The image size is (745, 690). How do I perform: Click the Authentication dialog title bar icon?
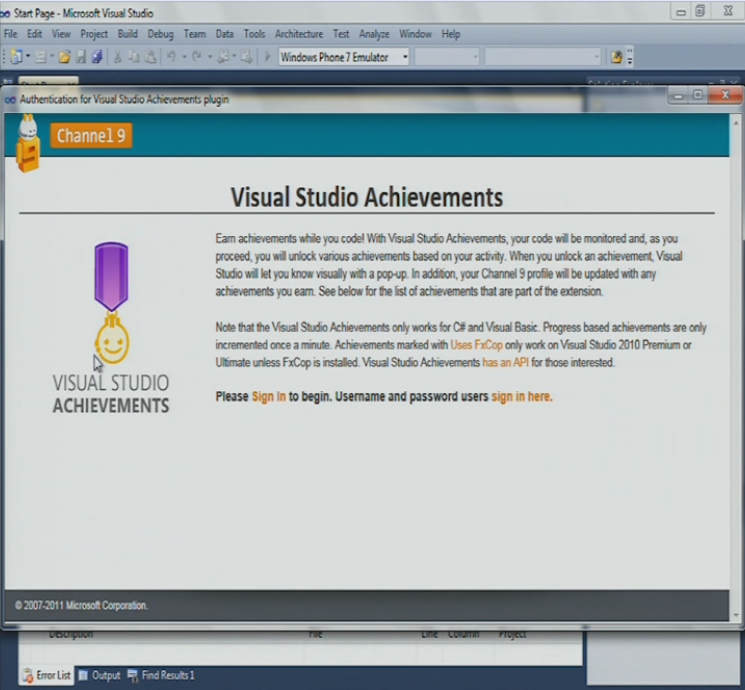tap(10, 100)
